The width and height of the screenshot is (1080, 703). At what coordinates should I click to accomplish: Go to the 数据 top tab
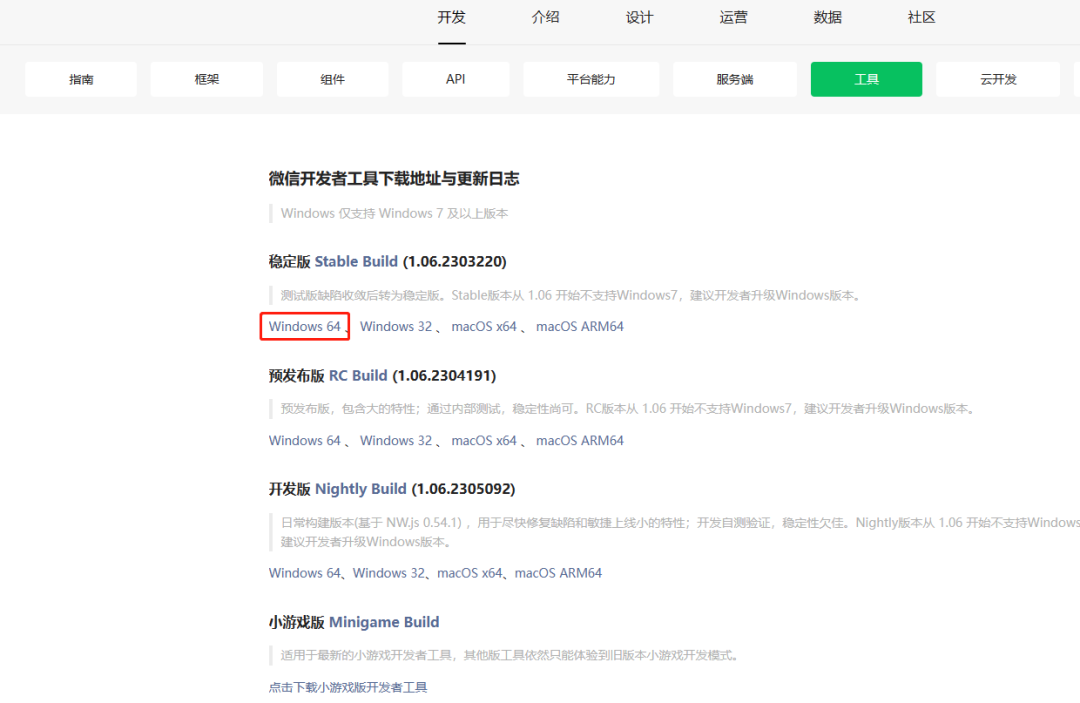tap(827, 18)
